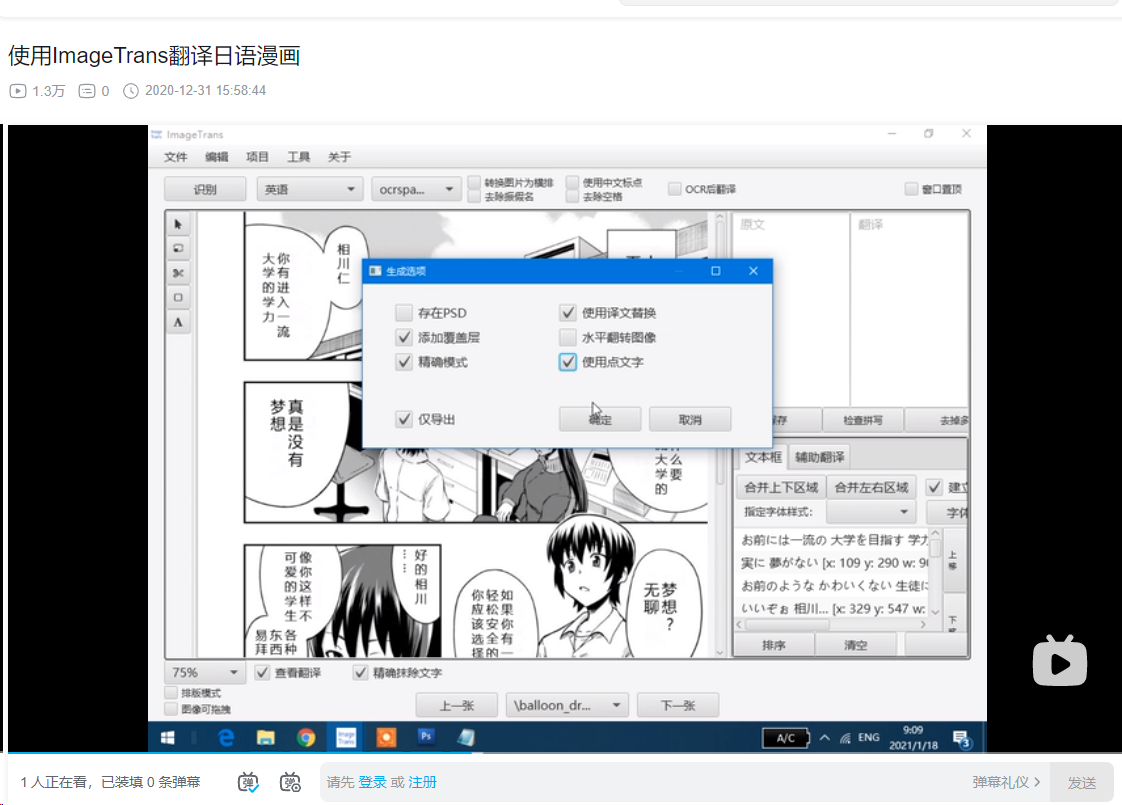Screen dimensions: 1122x805
Task: Close the 生成选项 dialog
Action: [x=753, y=270]
